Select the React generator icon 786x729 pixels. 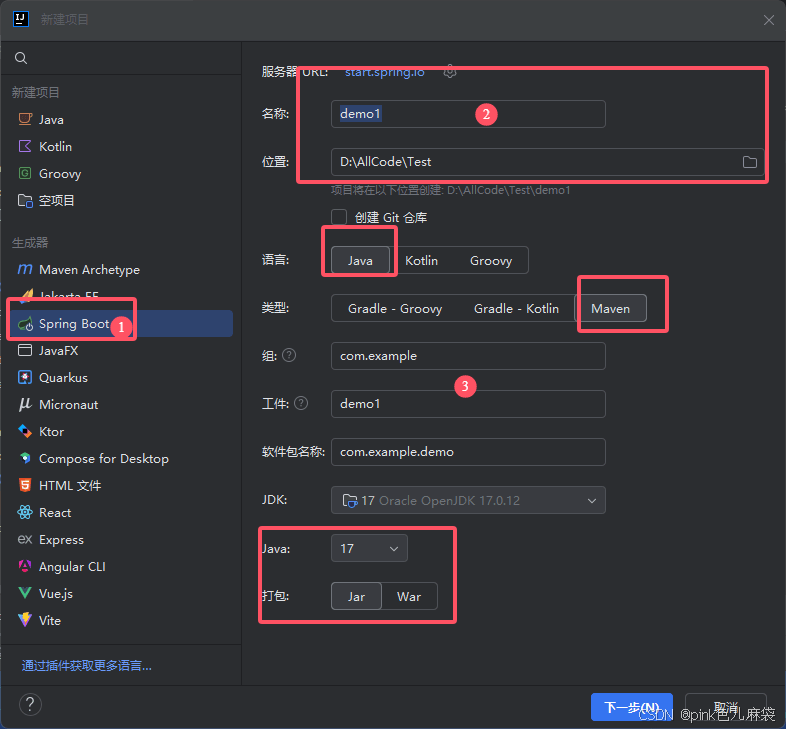(25, 512)
